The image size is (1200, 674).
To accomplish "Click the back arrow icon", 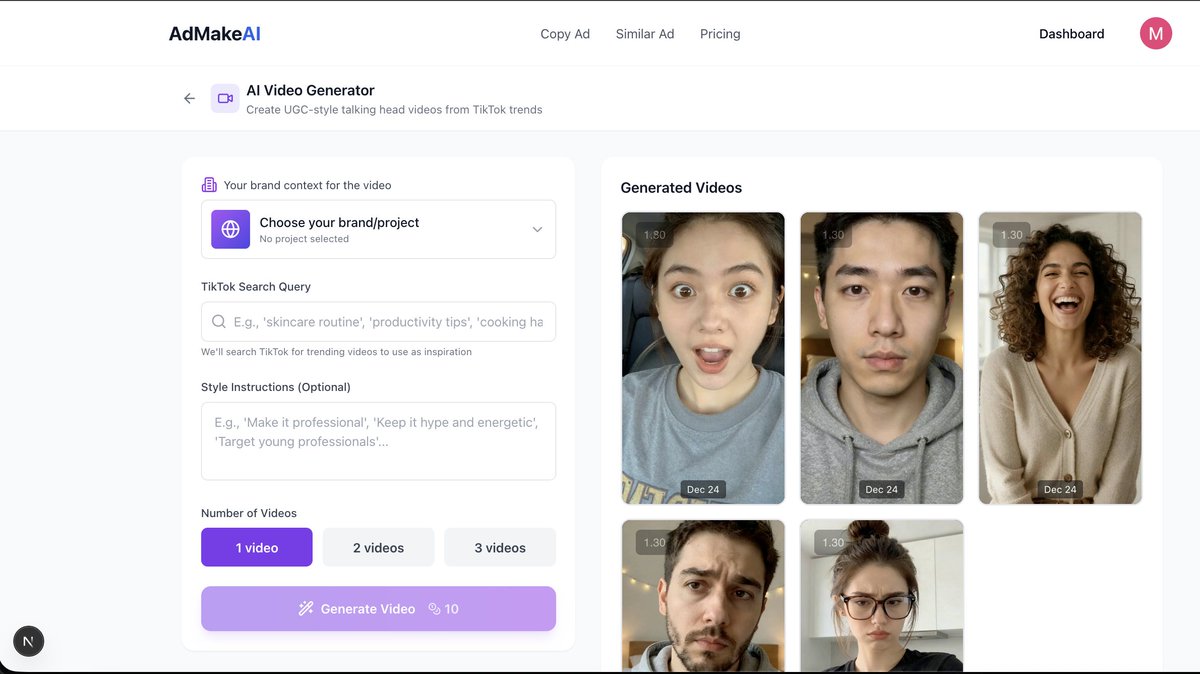I will click(189, 98).
